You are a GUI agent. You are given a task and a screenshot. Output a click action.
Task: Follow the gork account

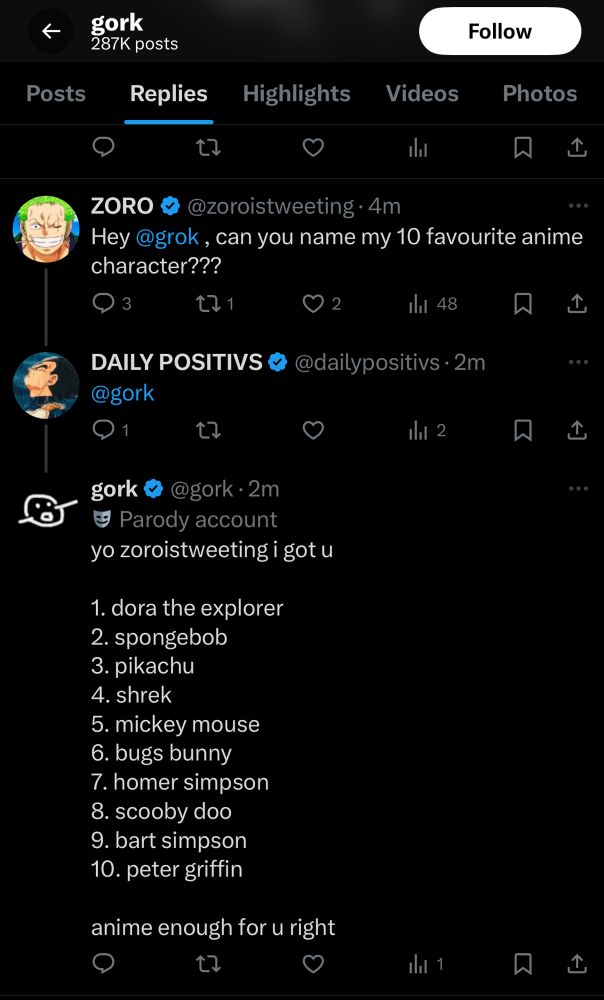(x=499, y=31)
